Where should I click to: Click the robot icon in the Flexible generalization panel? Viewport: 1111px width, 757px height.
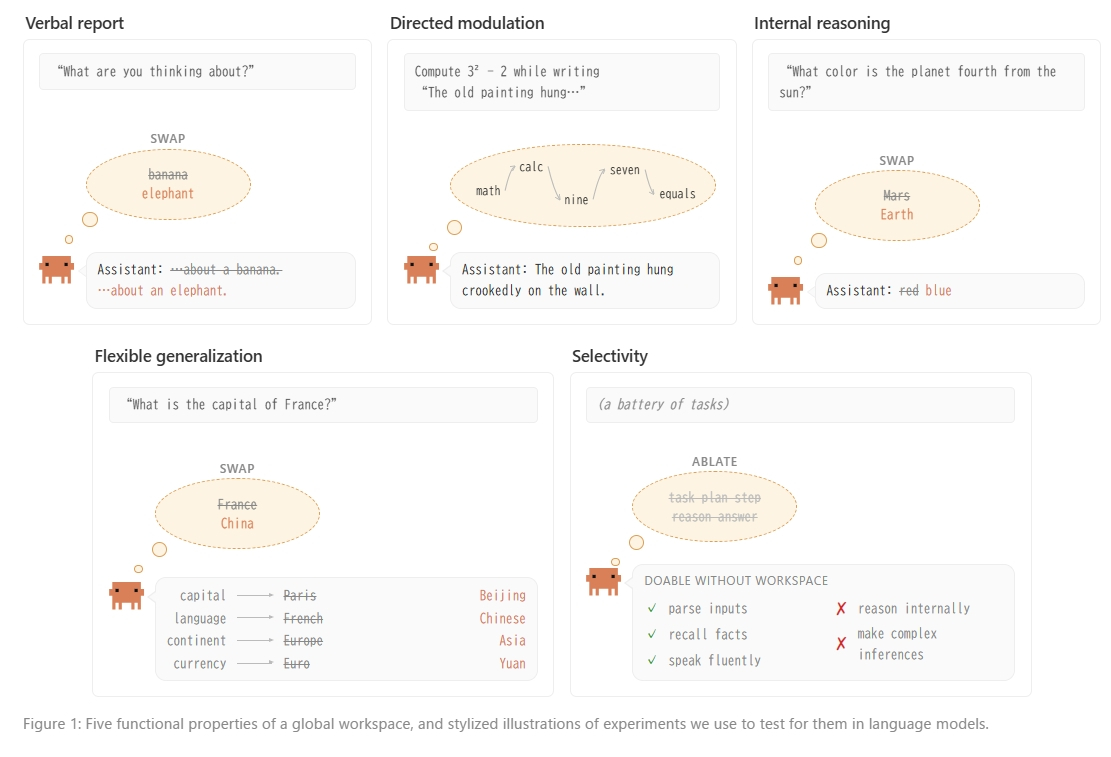[x=127, y=596]
